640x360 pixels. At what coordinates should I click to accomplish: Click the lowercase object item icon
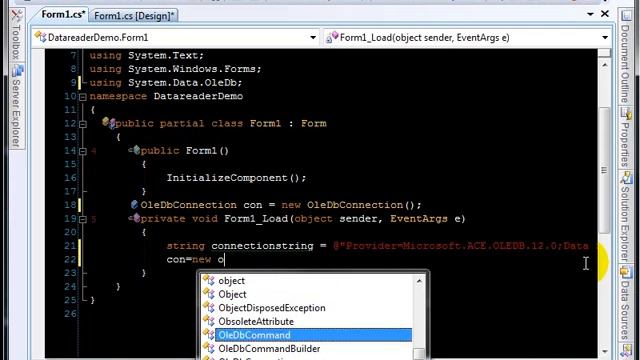(x=209, y=280)
